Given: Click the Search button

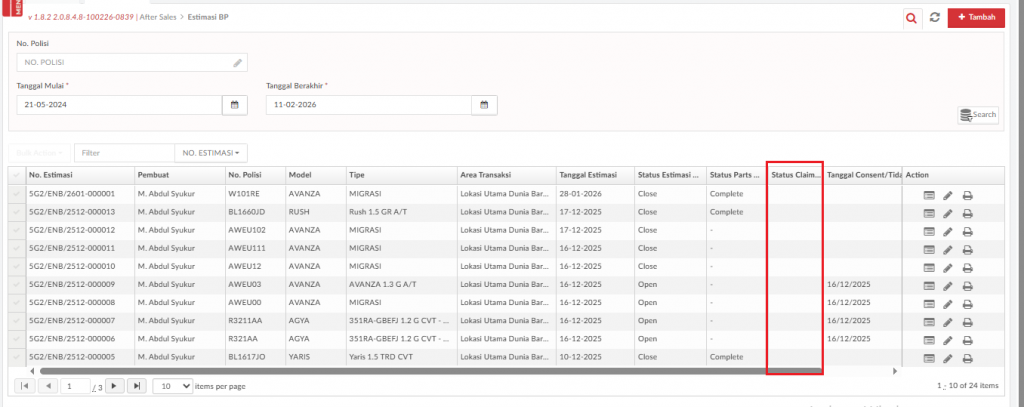Looking at the screenshot, I should [x=978, y=115].
